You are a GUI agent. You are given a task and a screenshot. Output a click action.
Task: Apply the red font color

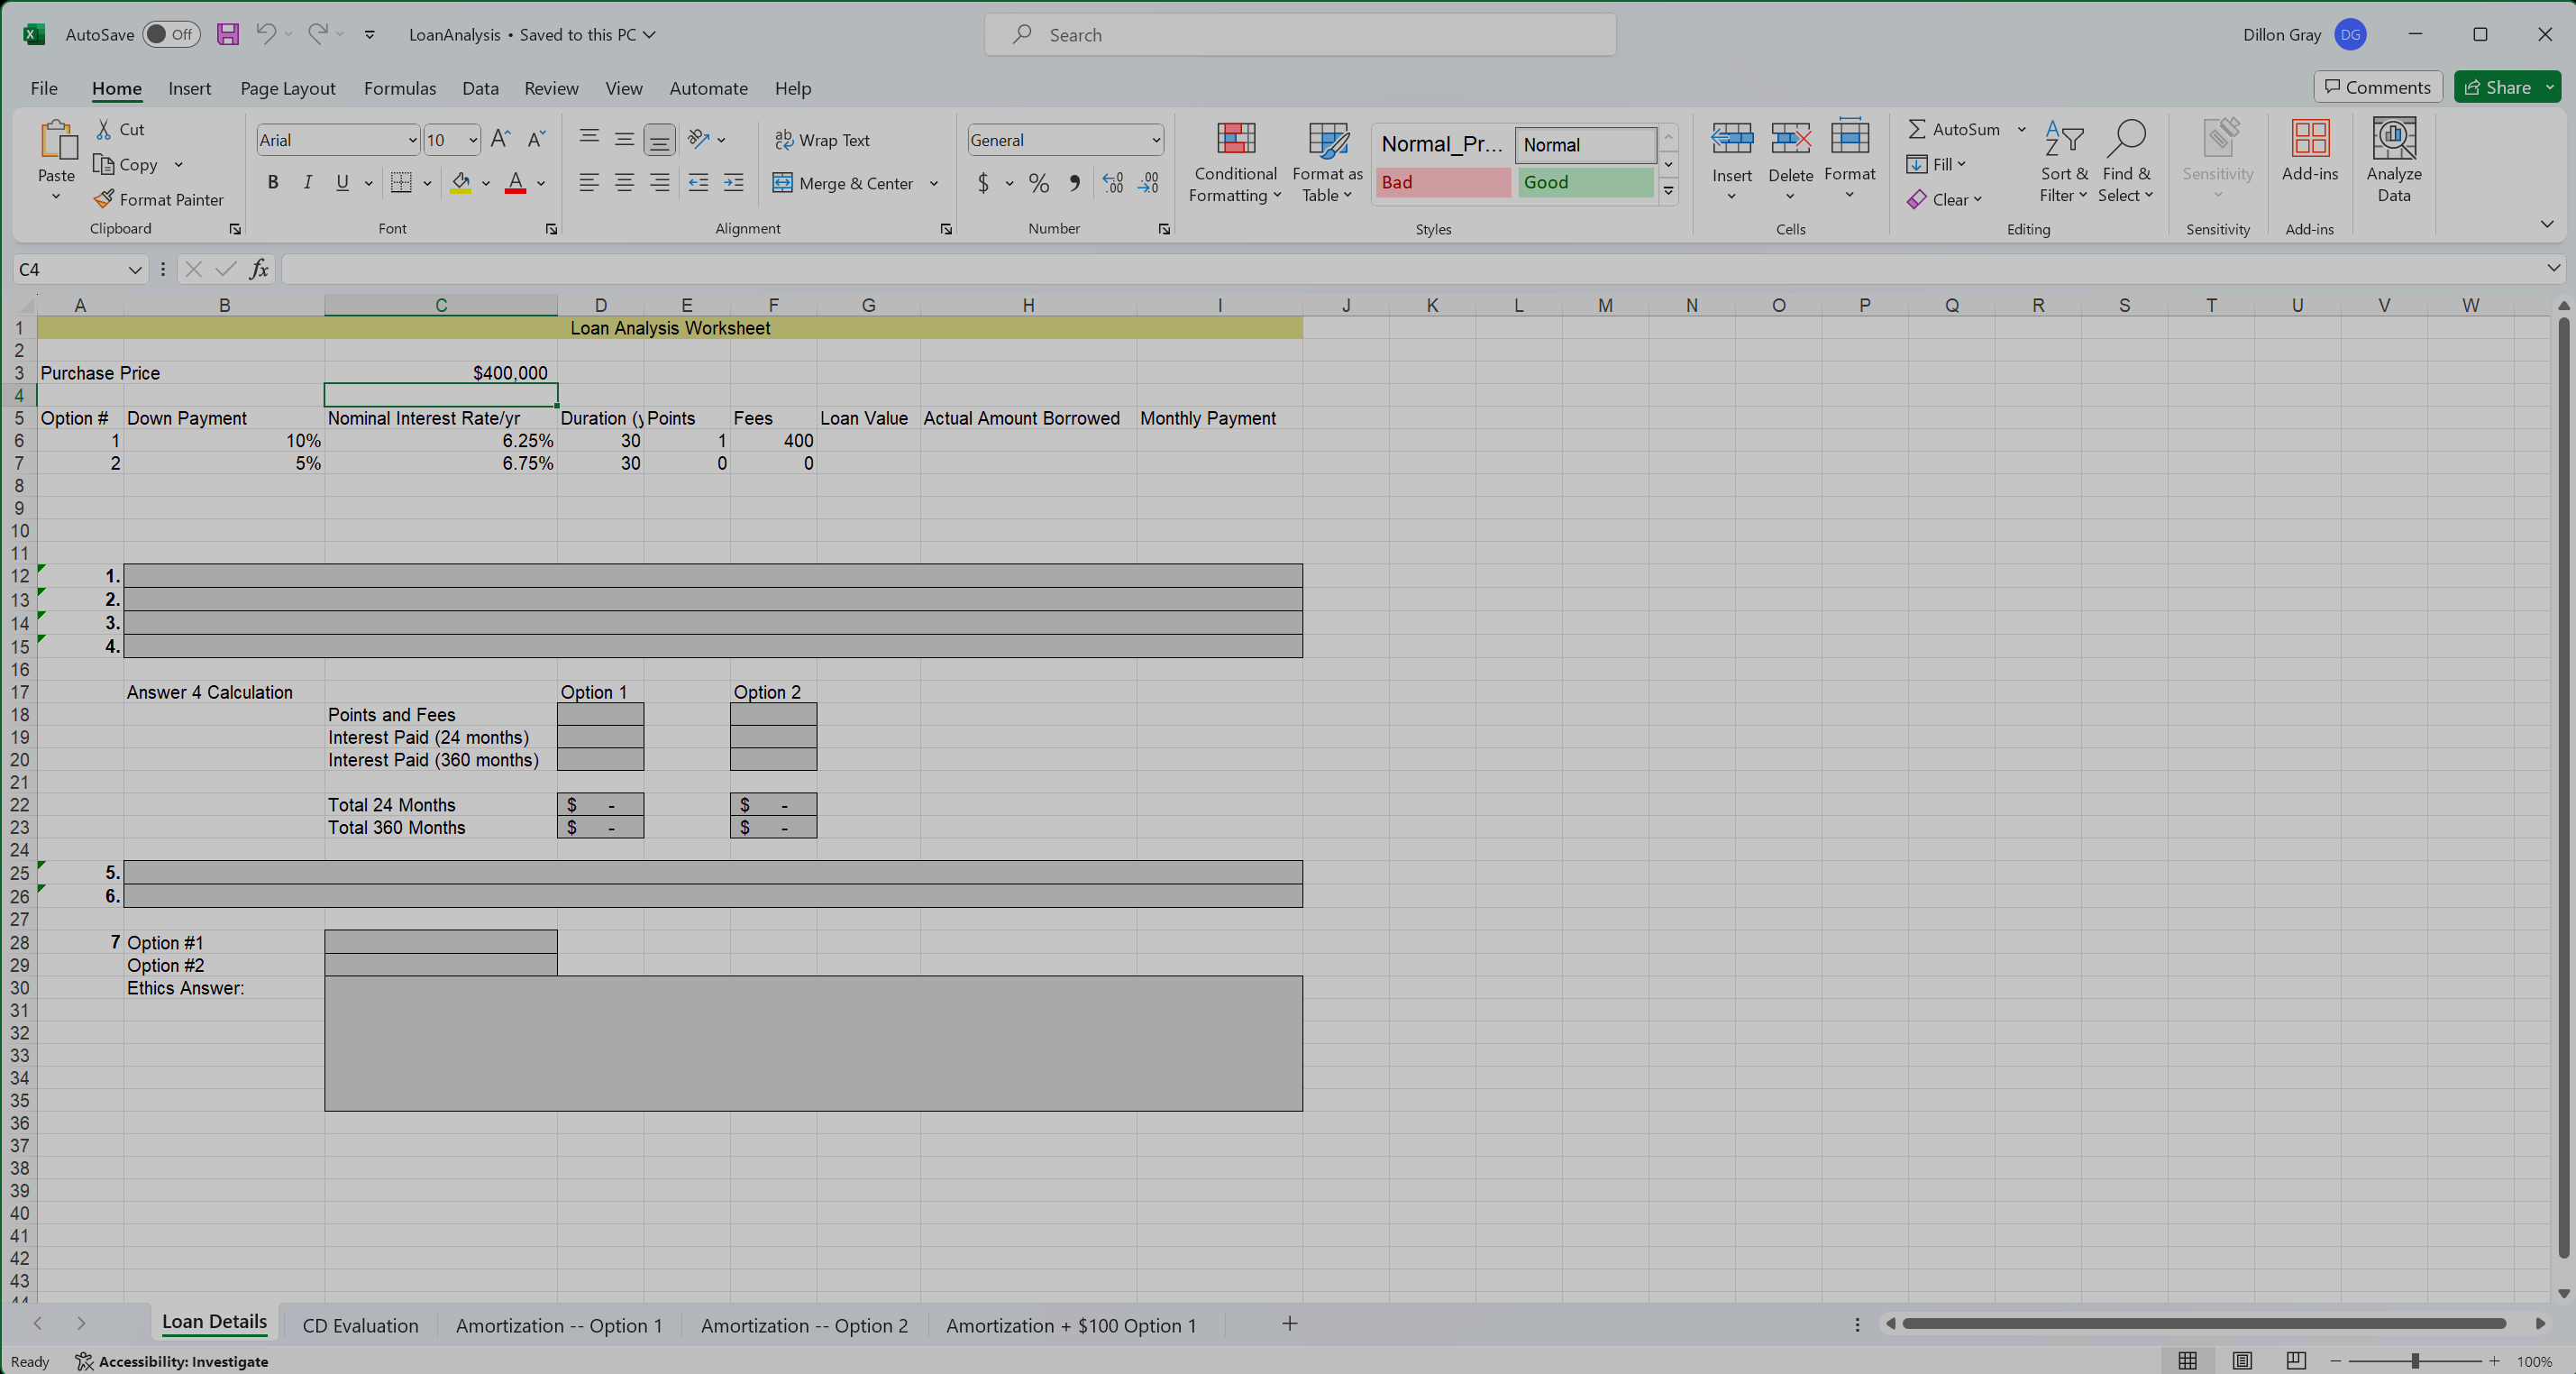515,182
